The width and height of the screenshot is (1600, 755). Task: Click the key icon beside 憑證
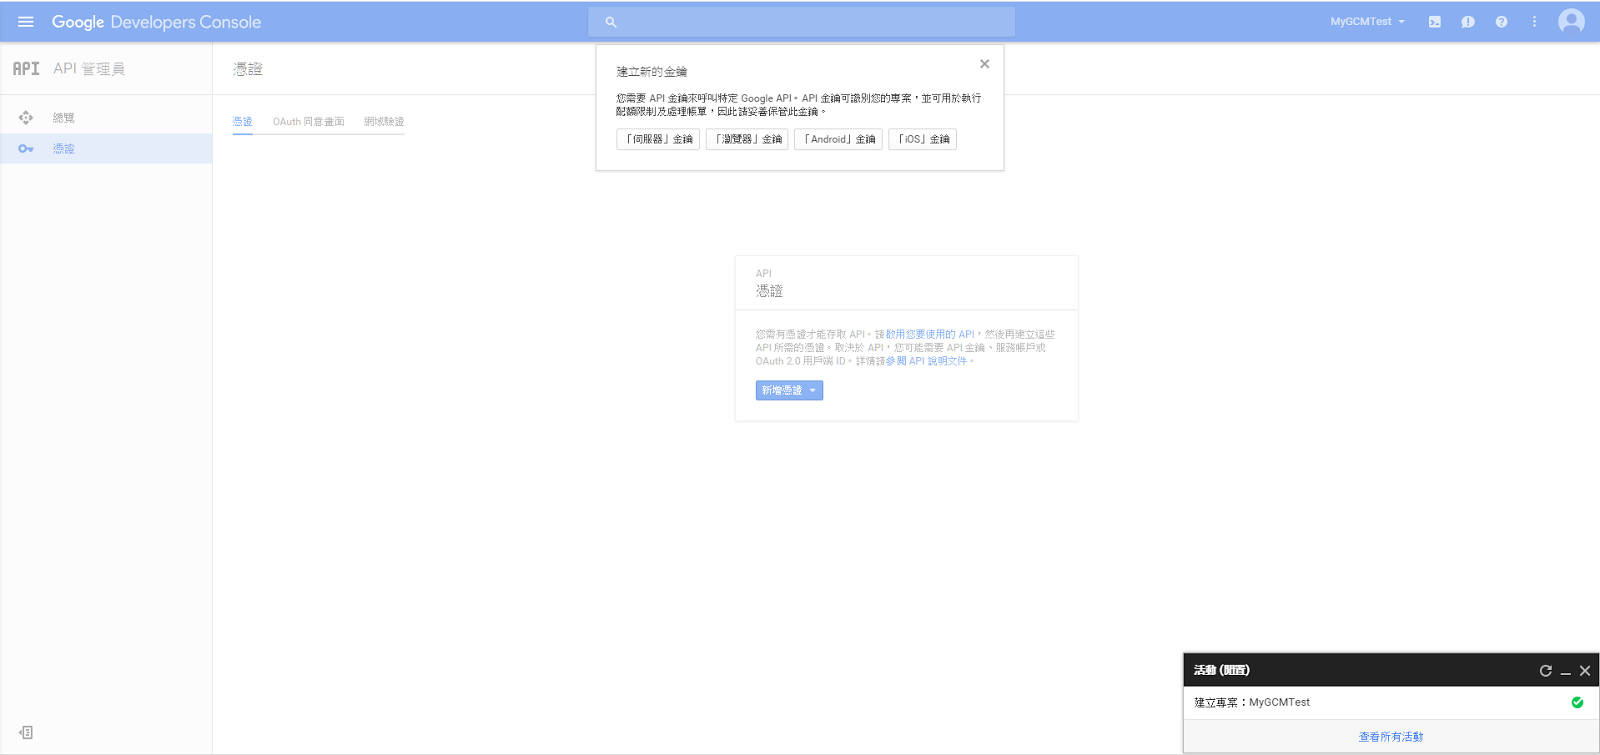coord(26,149)
